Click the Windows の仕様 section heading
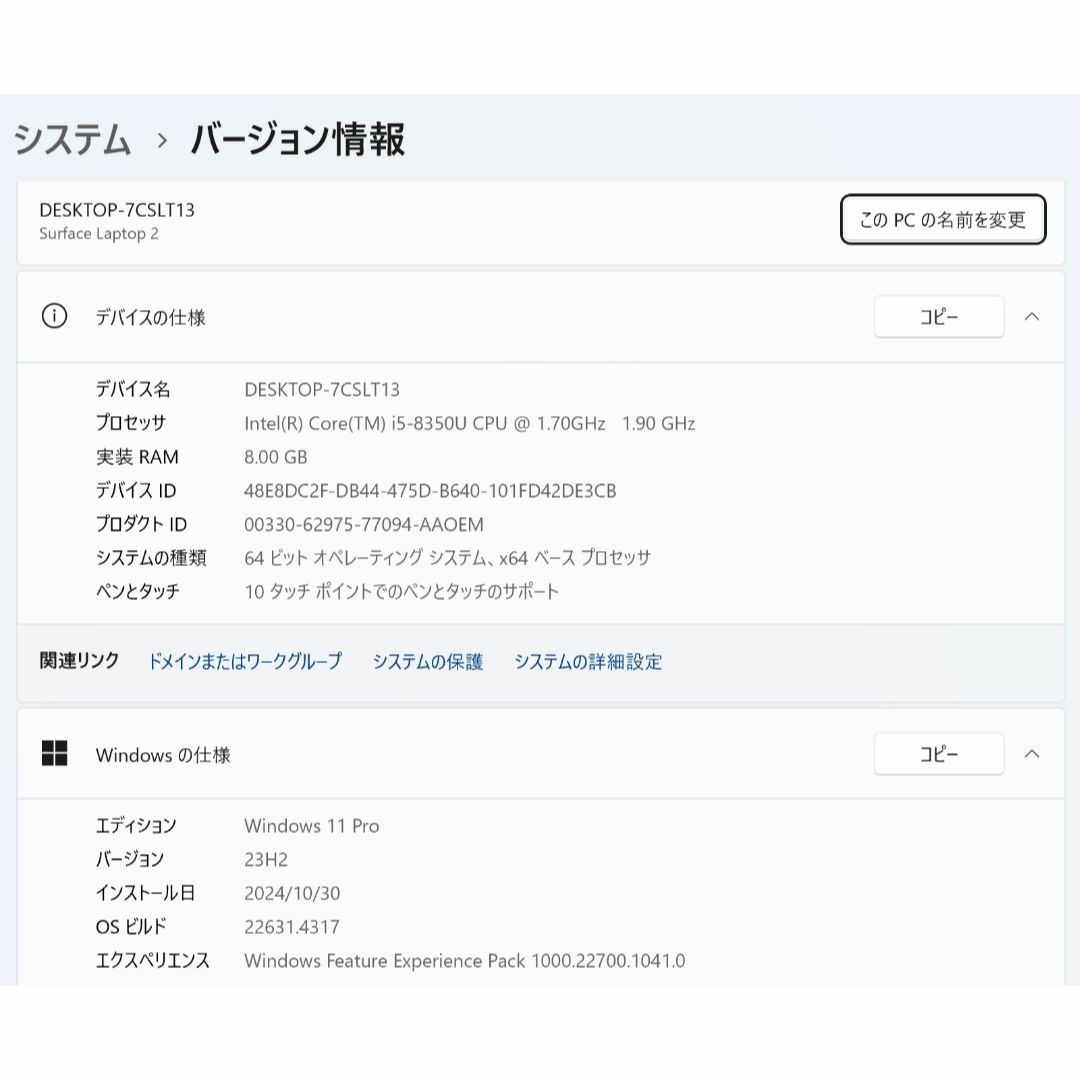This screenshot has height=1080, width=1080. click(163, 755)
